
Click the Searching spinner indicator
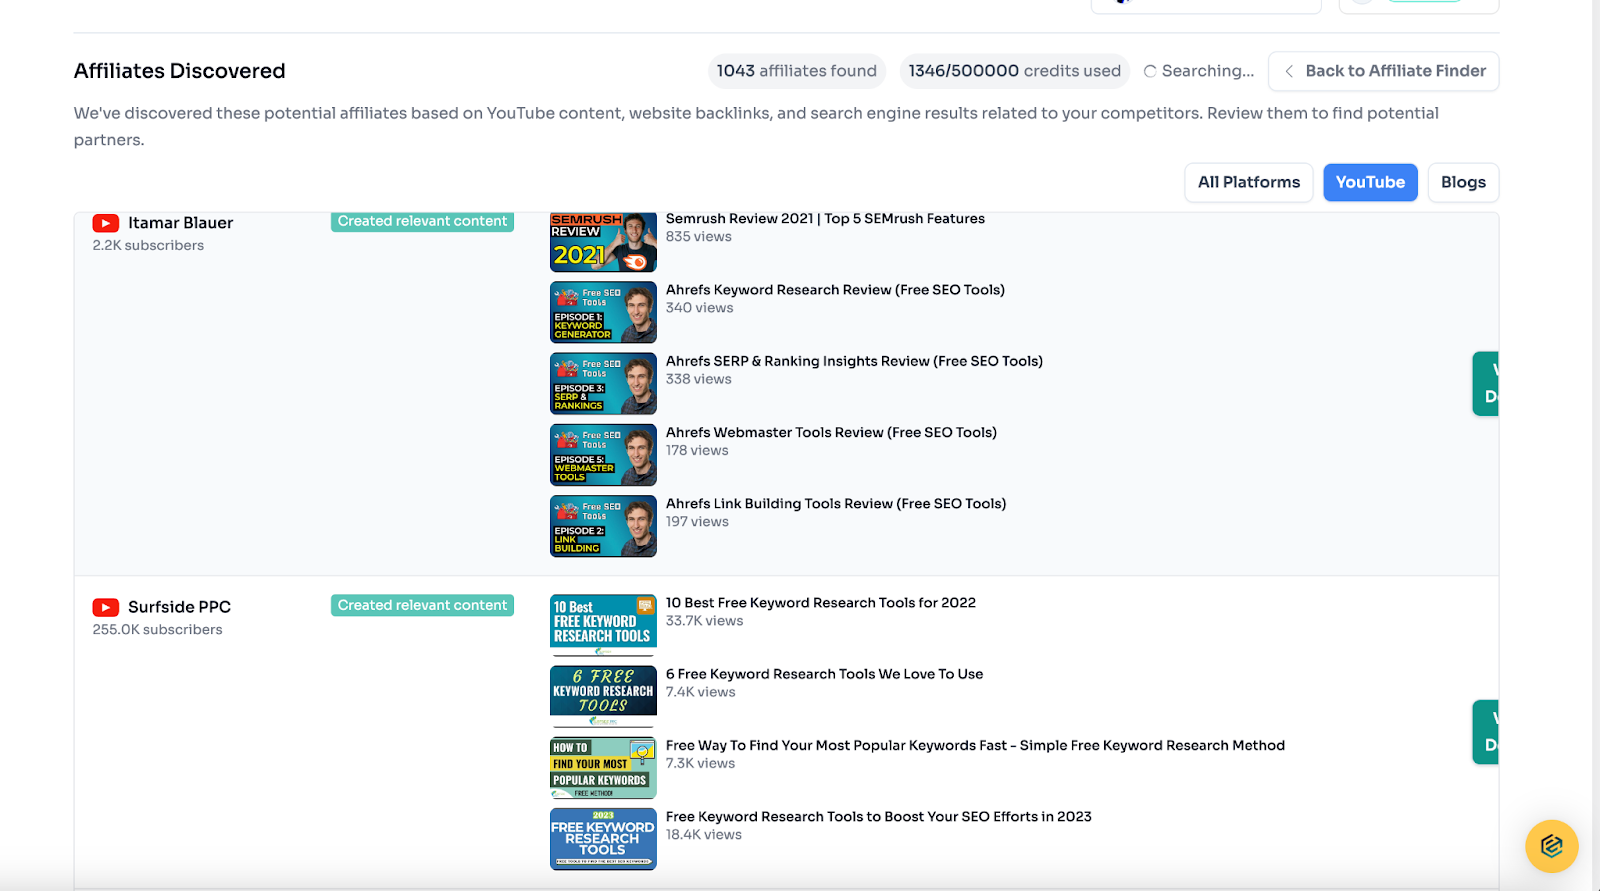1150,71
